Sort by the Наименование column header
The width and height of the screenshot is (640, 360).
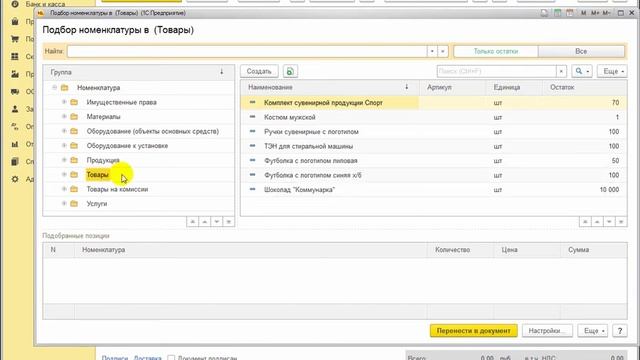[329, 87]
